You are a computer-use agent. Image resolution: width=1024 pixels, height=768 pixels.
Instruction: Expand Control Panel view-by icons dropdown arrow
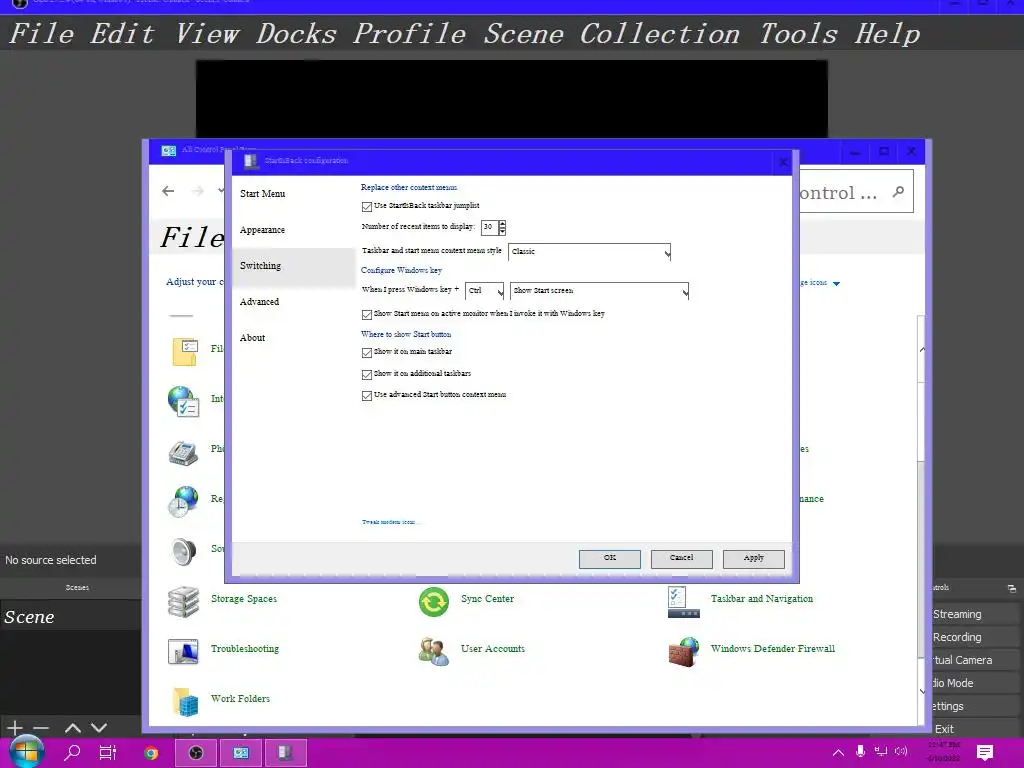pyautogui.click(x=836, y=283)
